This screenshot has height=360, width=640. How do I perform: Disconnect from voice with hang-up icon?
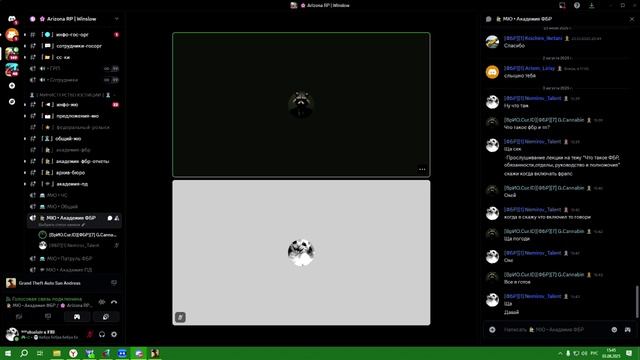(x=114, y=302)
